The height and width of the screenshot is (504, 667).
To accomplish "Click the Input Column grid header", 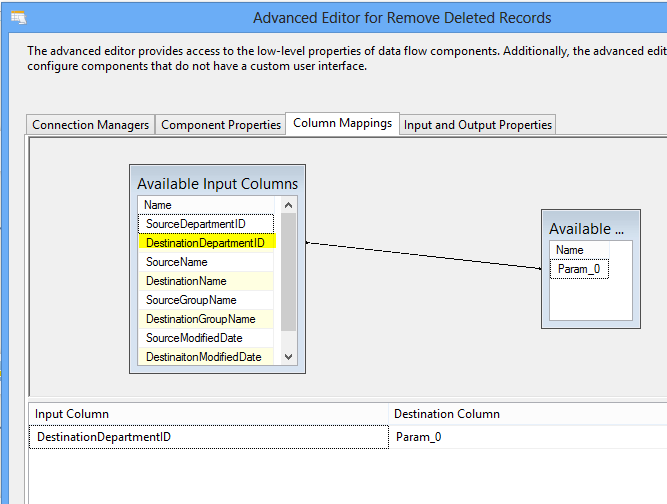I will (x=208, y=413).
